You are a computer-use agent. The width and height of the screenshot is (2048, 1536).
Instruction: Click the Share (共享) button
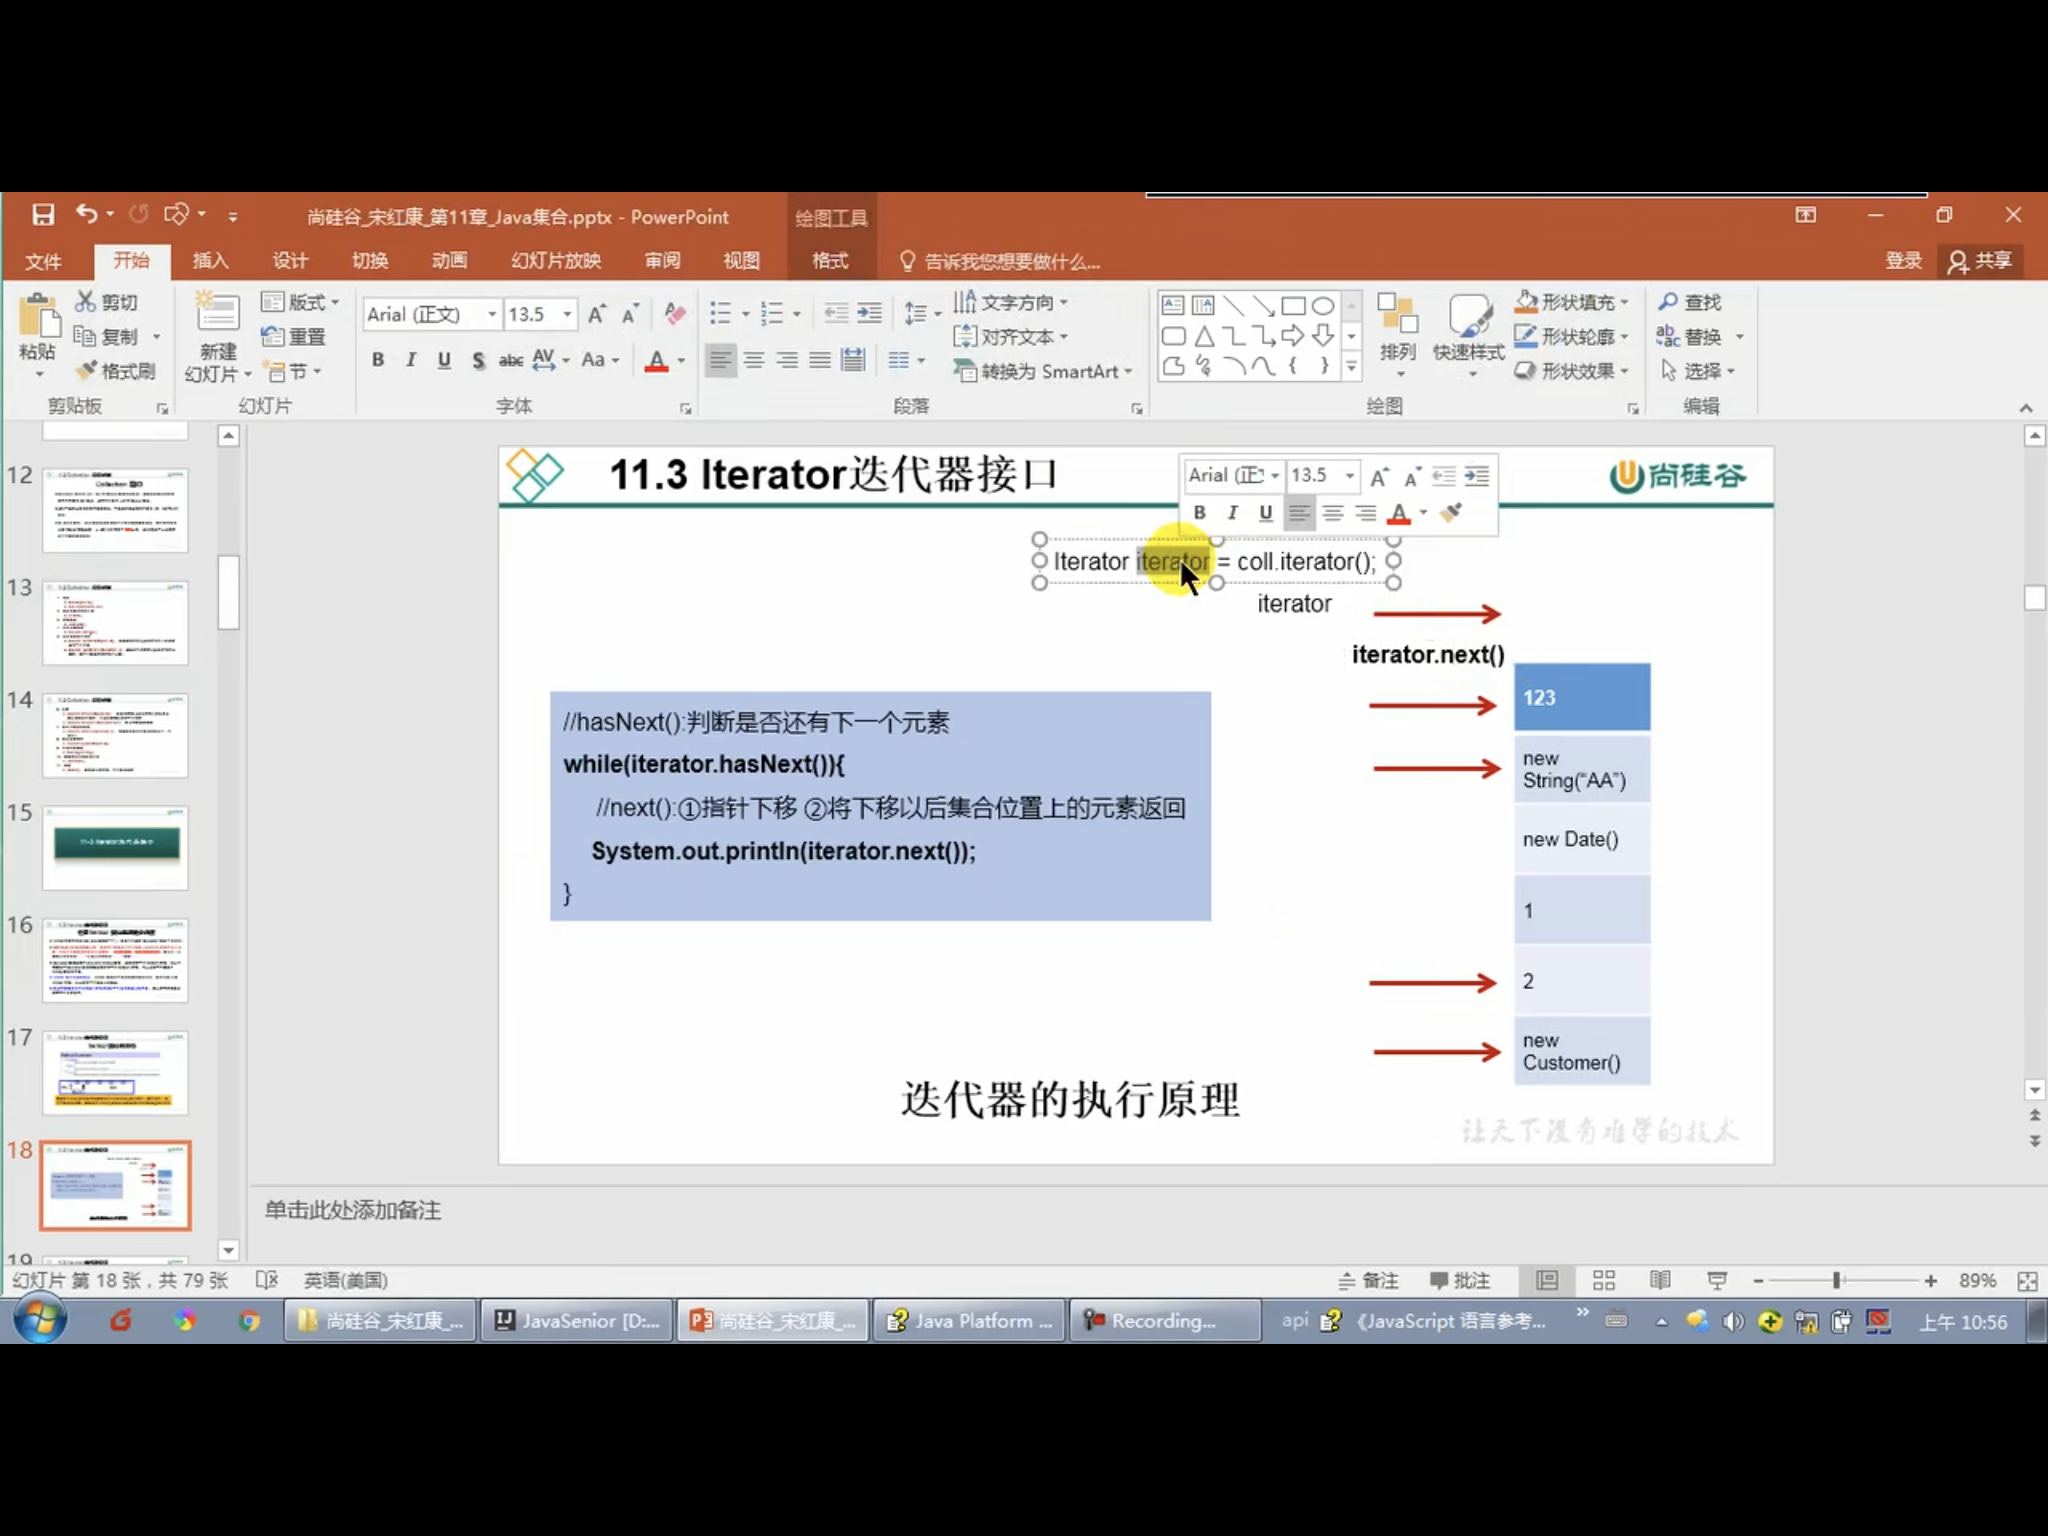[1980, 261]
